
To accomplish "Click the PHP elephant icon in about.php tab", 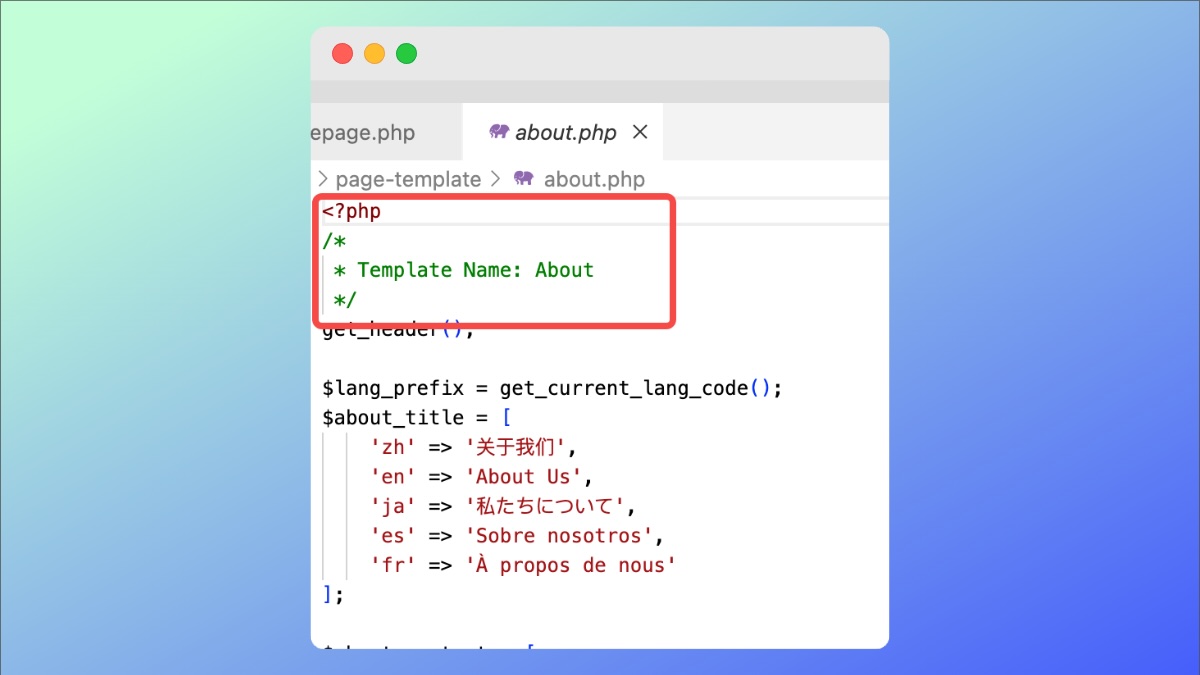I will pos(499,132).
